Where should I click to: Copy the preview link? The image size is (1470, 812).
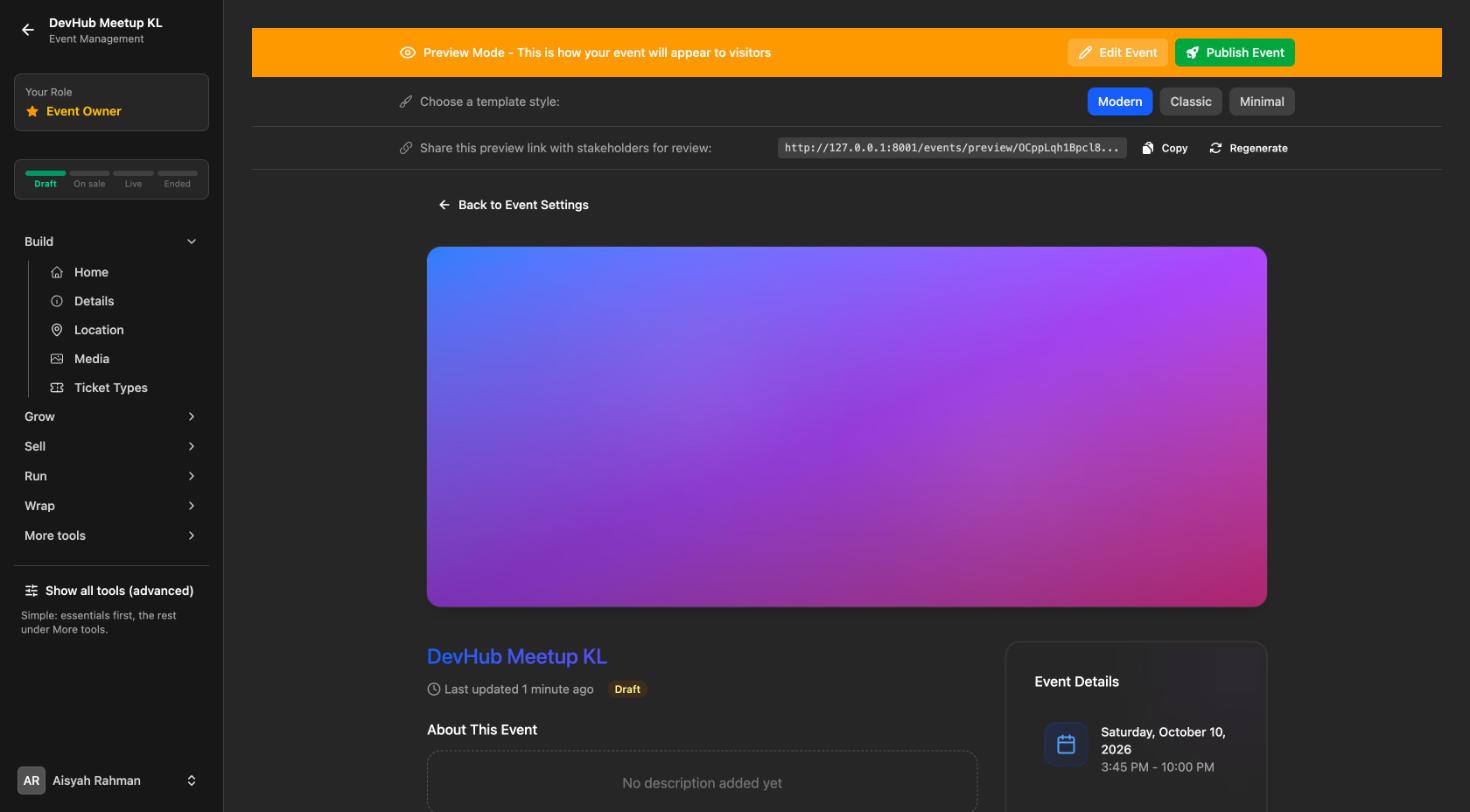[1165, 148]
